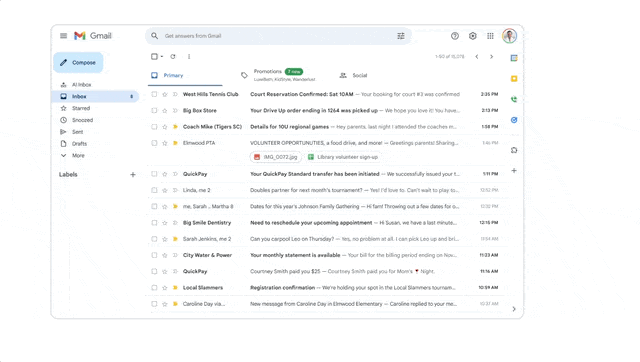Open Gmail settings gear icon

473,36
